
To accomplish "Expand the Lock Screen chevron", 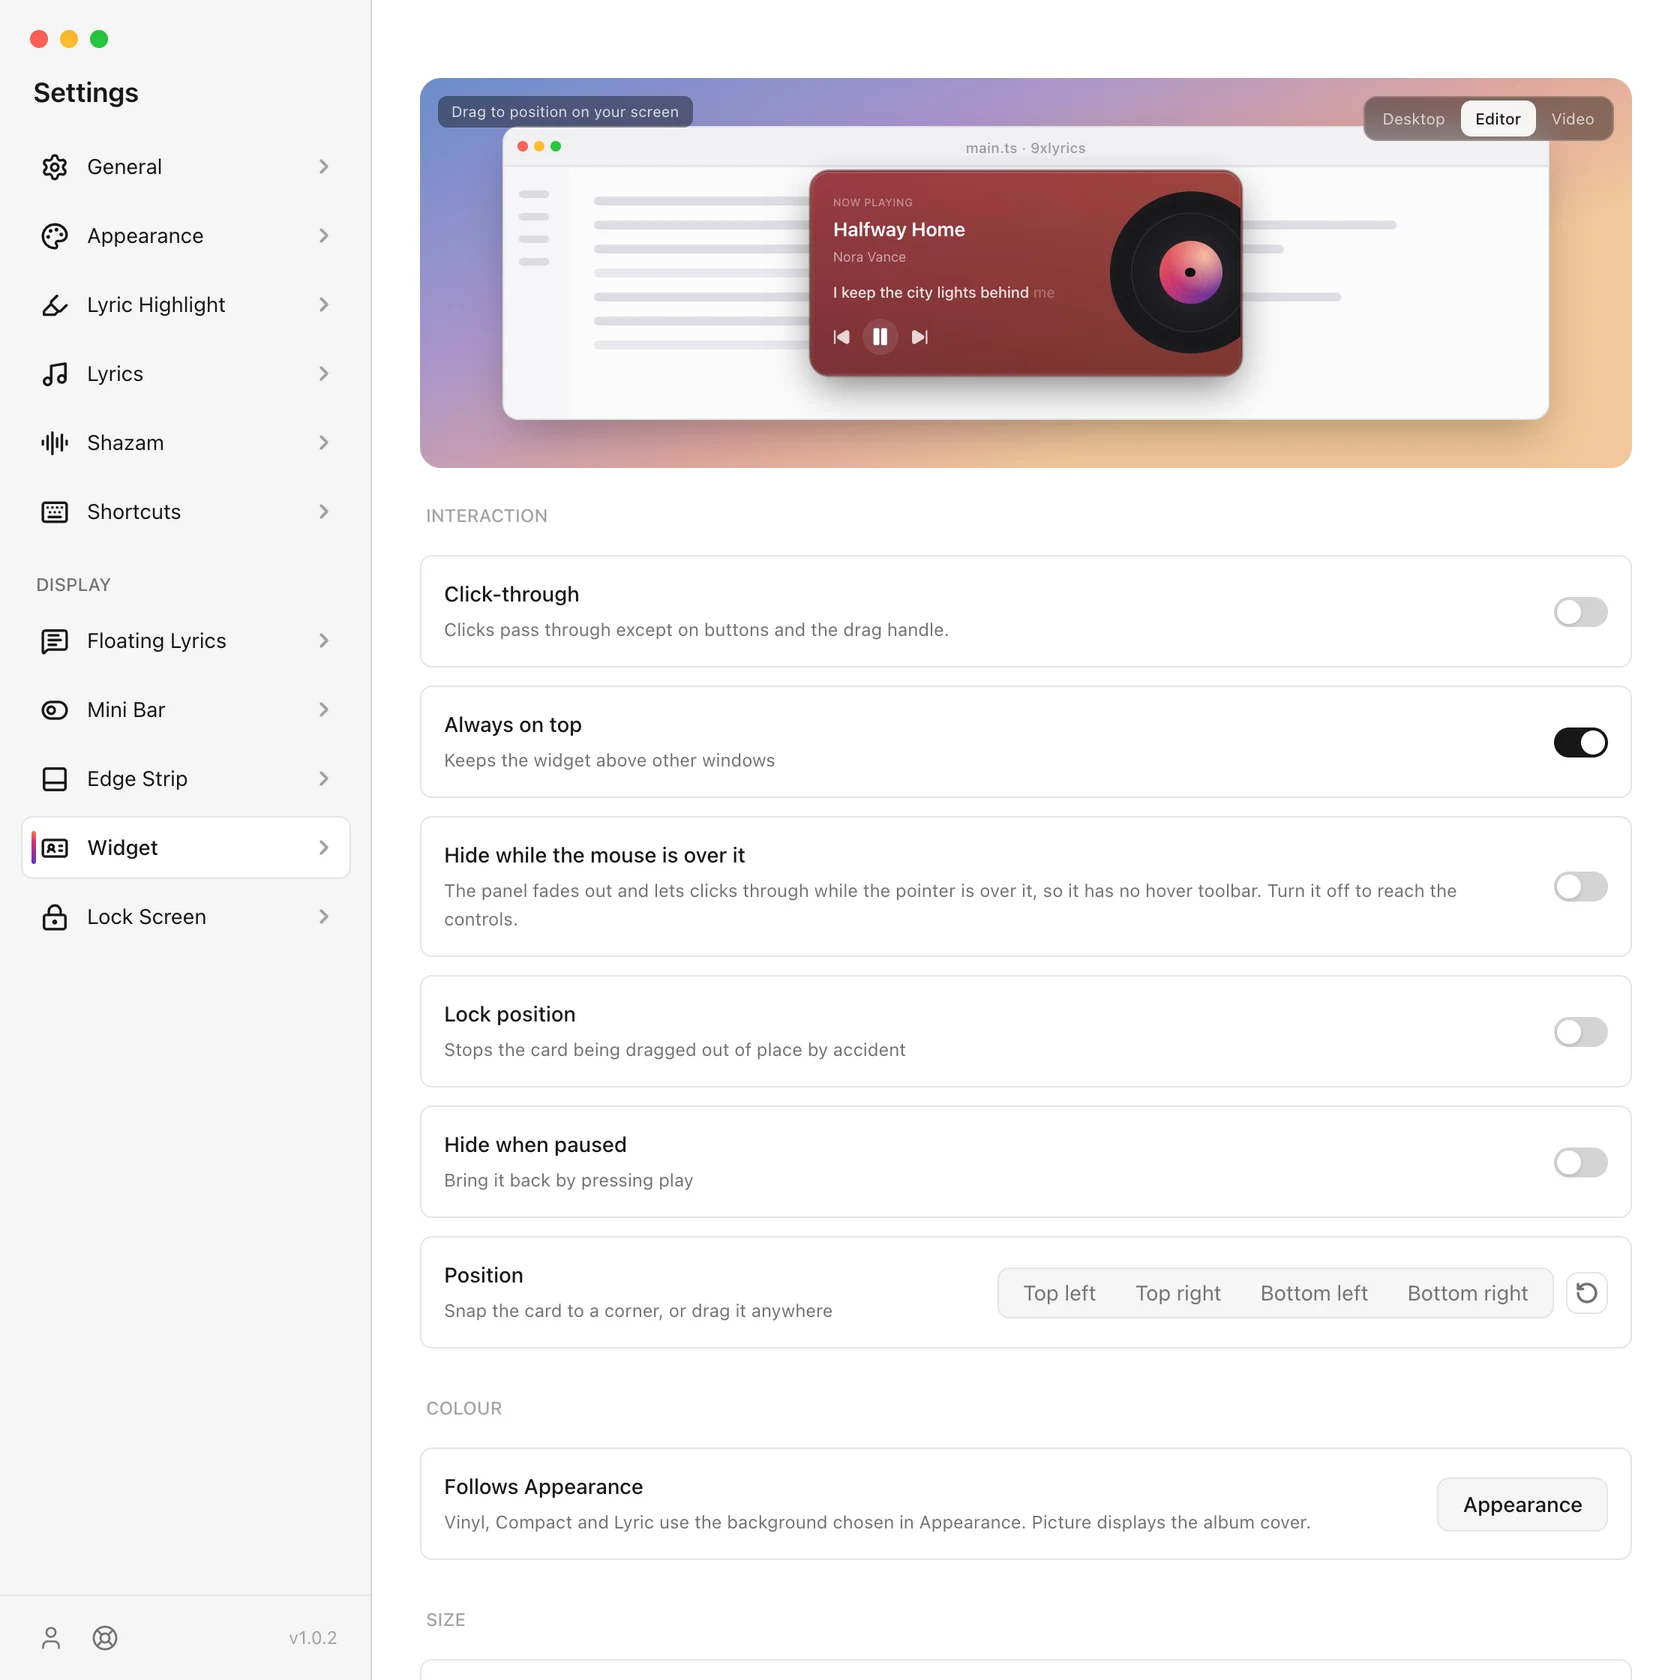I will (x=324, y=917).
